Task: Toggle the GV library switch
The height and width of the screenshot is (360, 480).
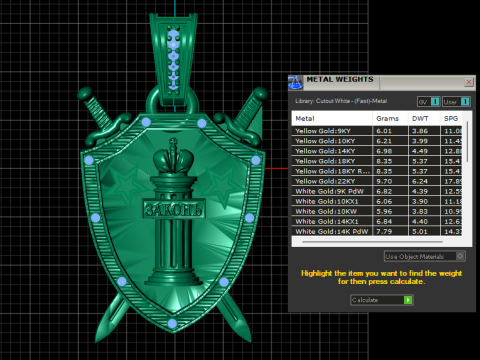Action: 428,102
